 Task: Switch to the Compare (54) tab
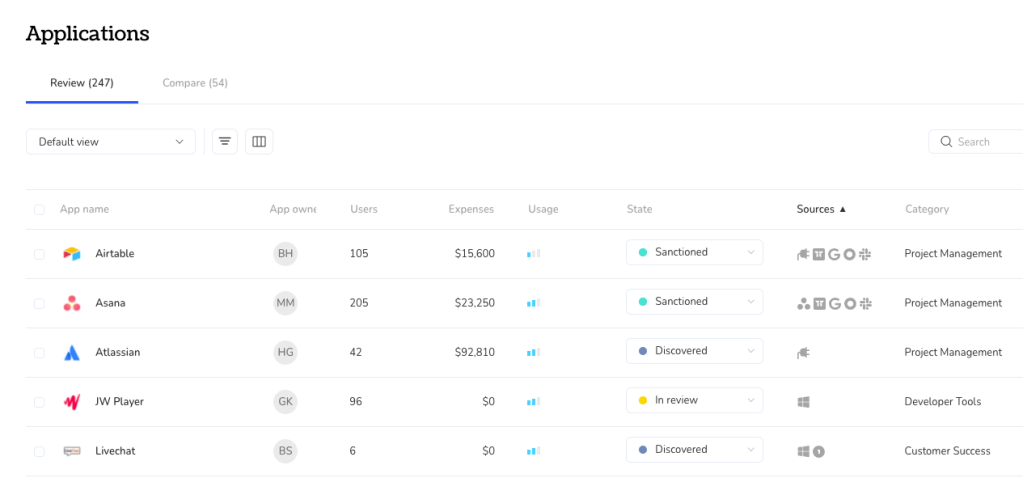195,83
